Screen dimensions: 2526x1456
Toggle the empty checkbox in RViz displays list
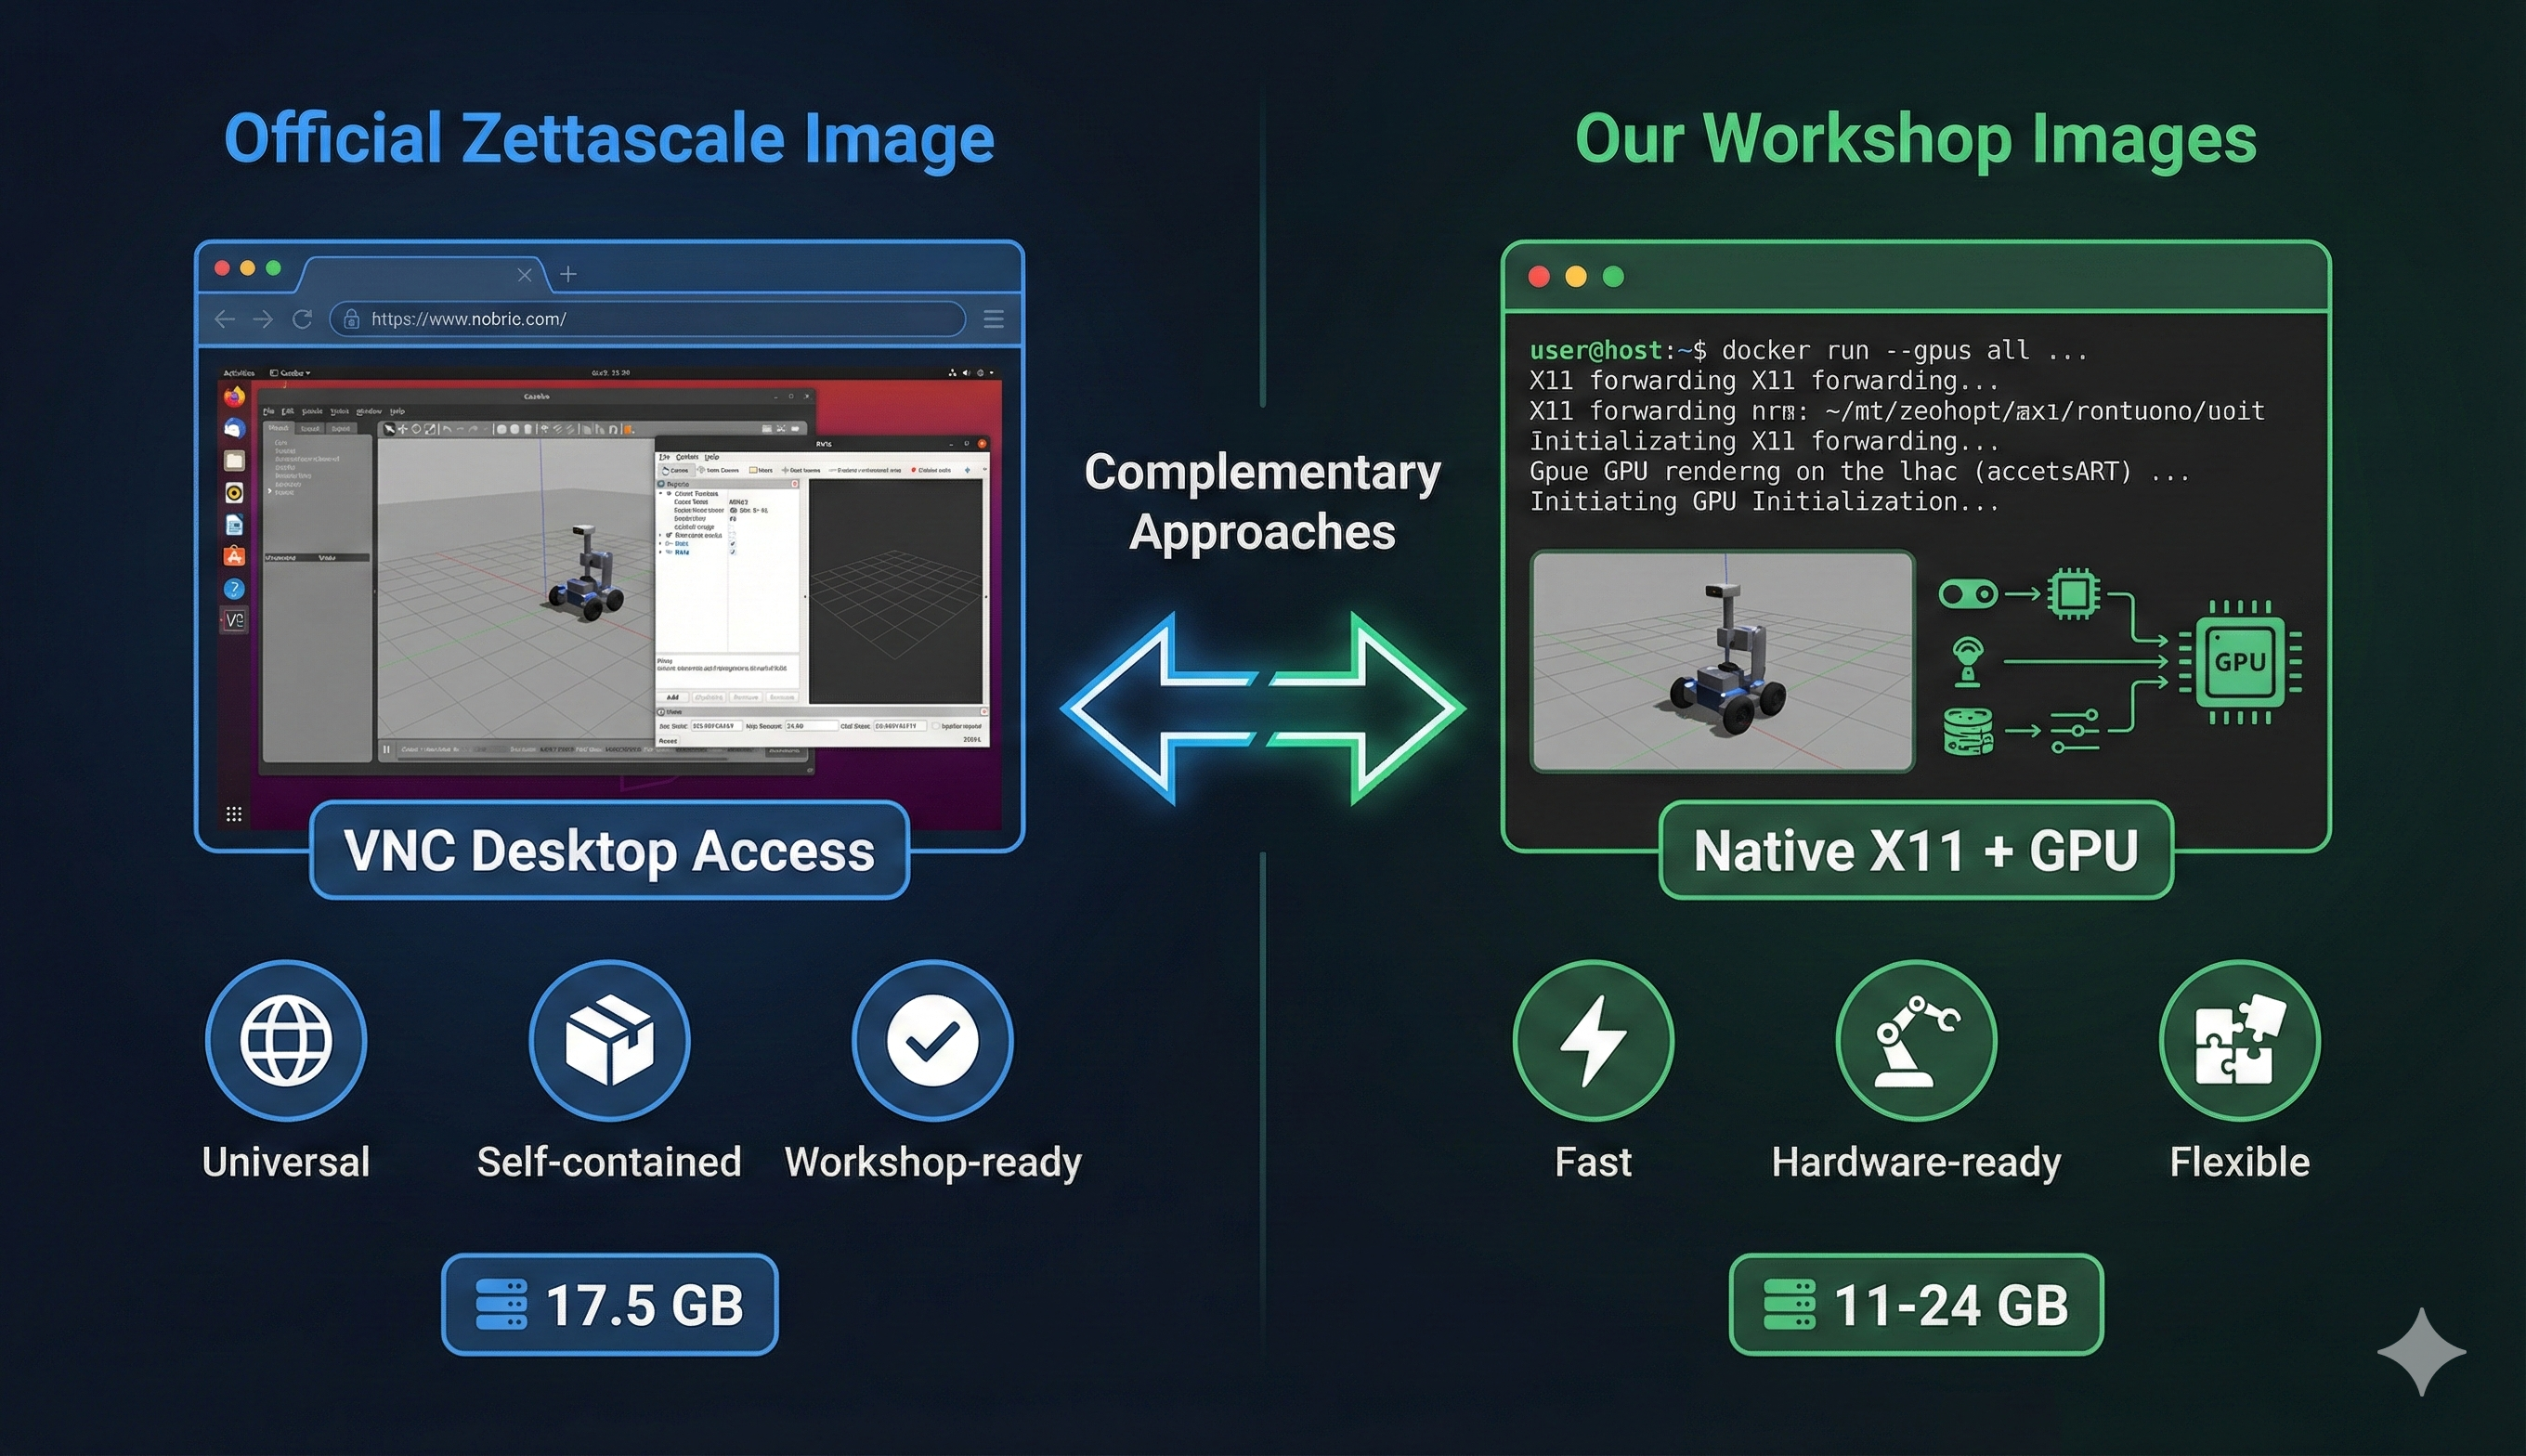733,535
